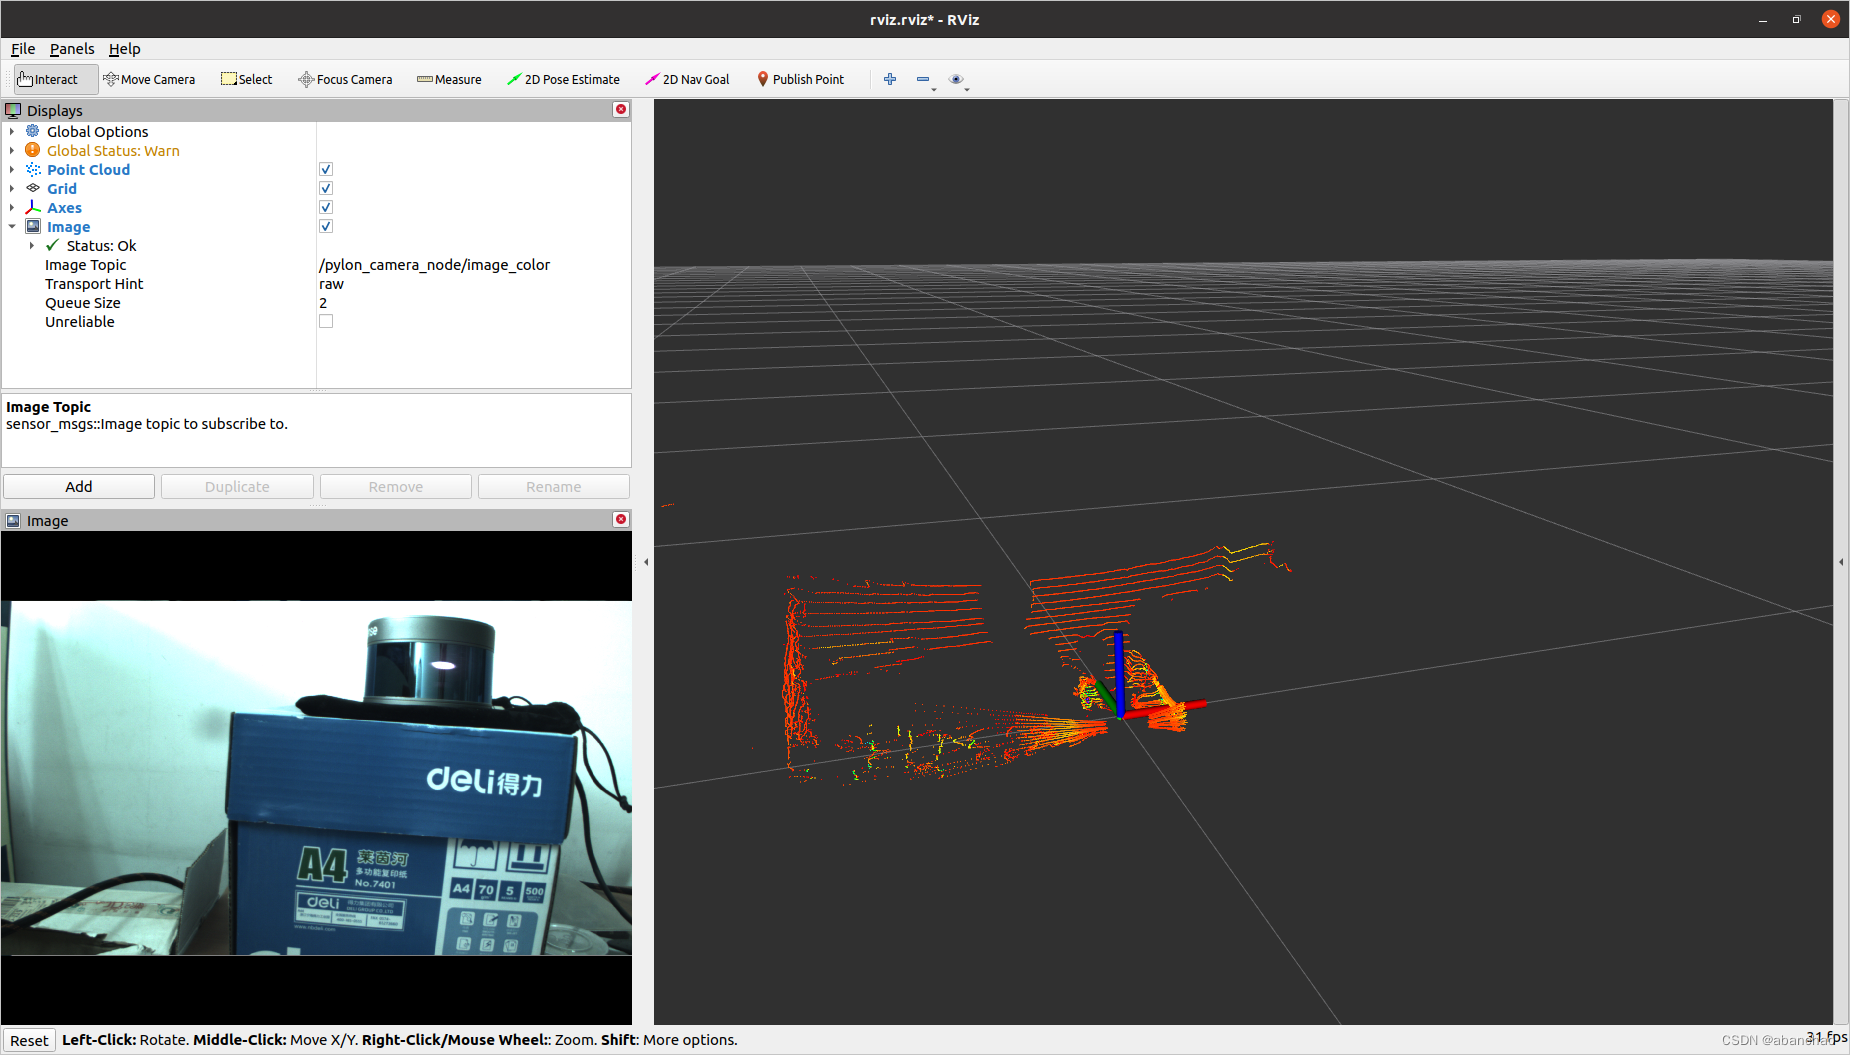Viewport: 1850px width, 1055px height.
Task: Click the Image Topic value field
Action: tap(434, 264)
